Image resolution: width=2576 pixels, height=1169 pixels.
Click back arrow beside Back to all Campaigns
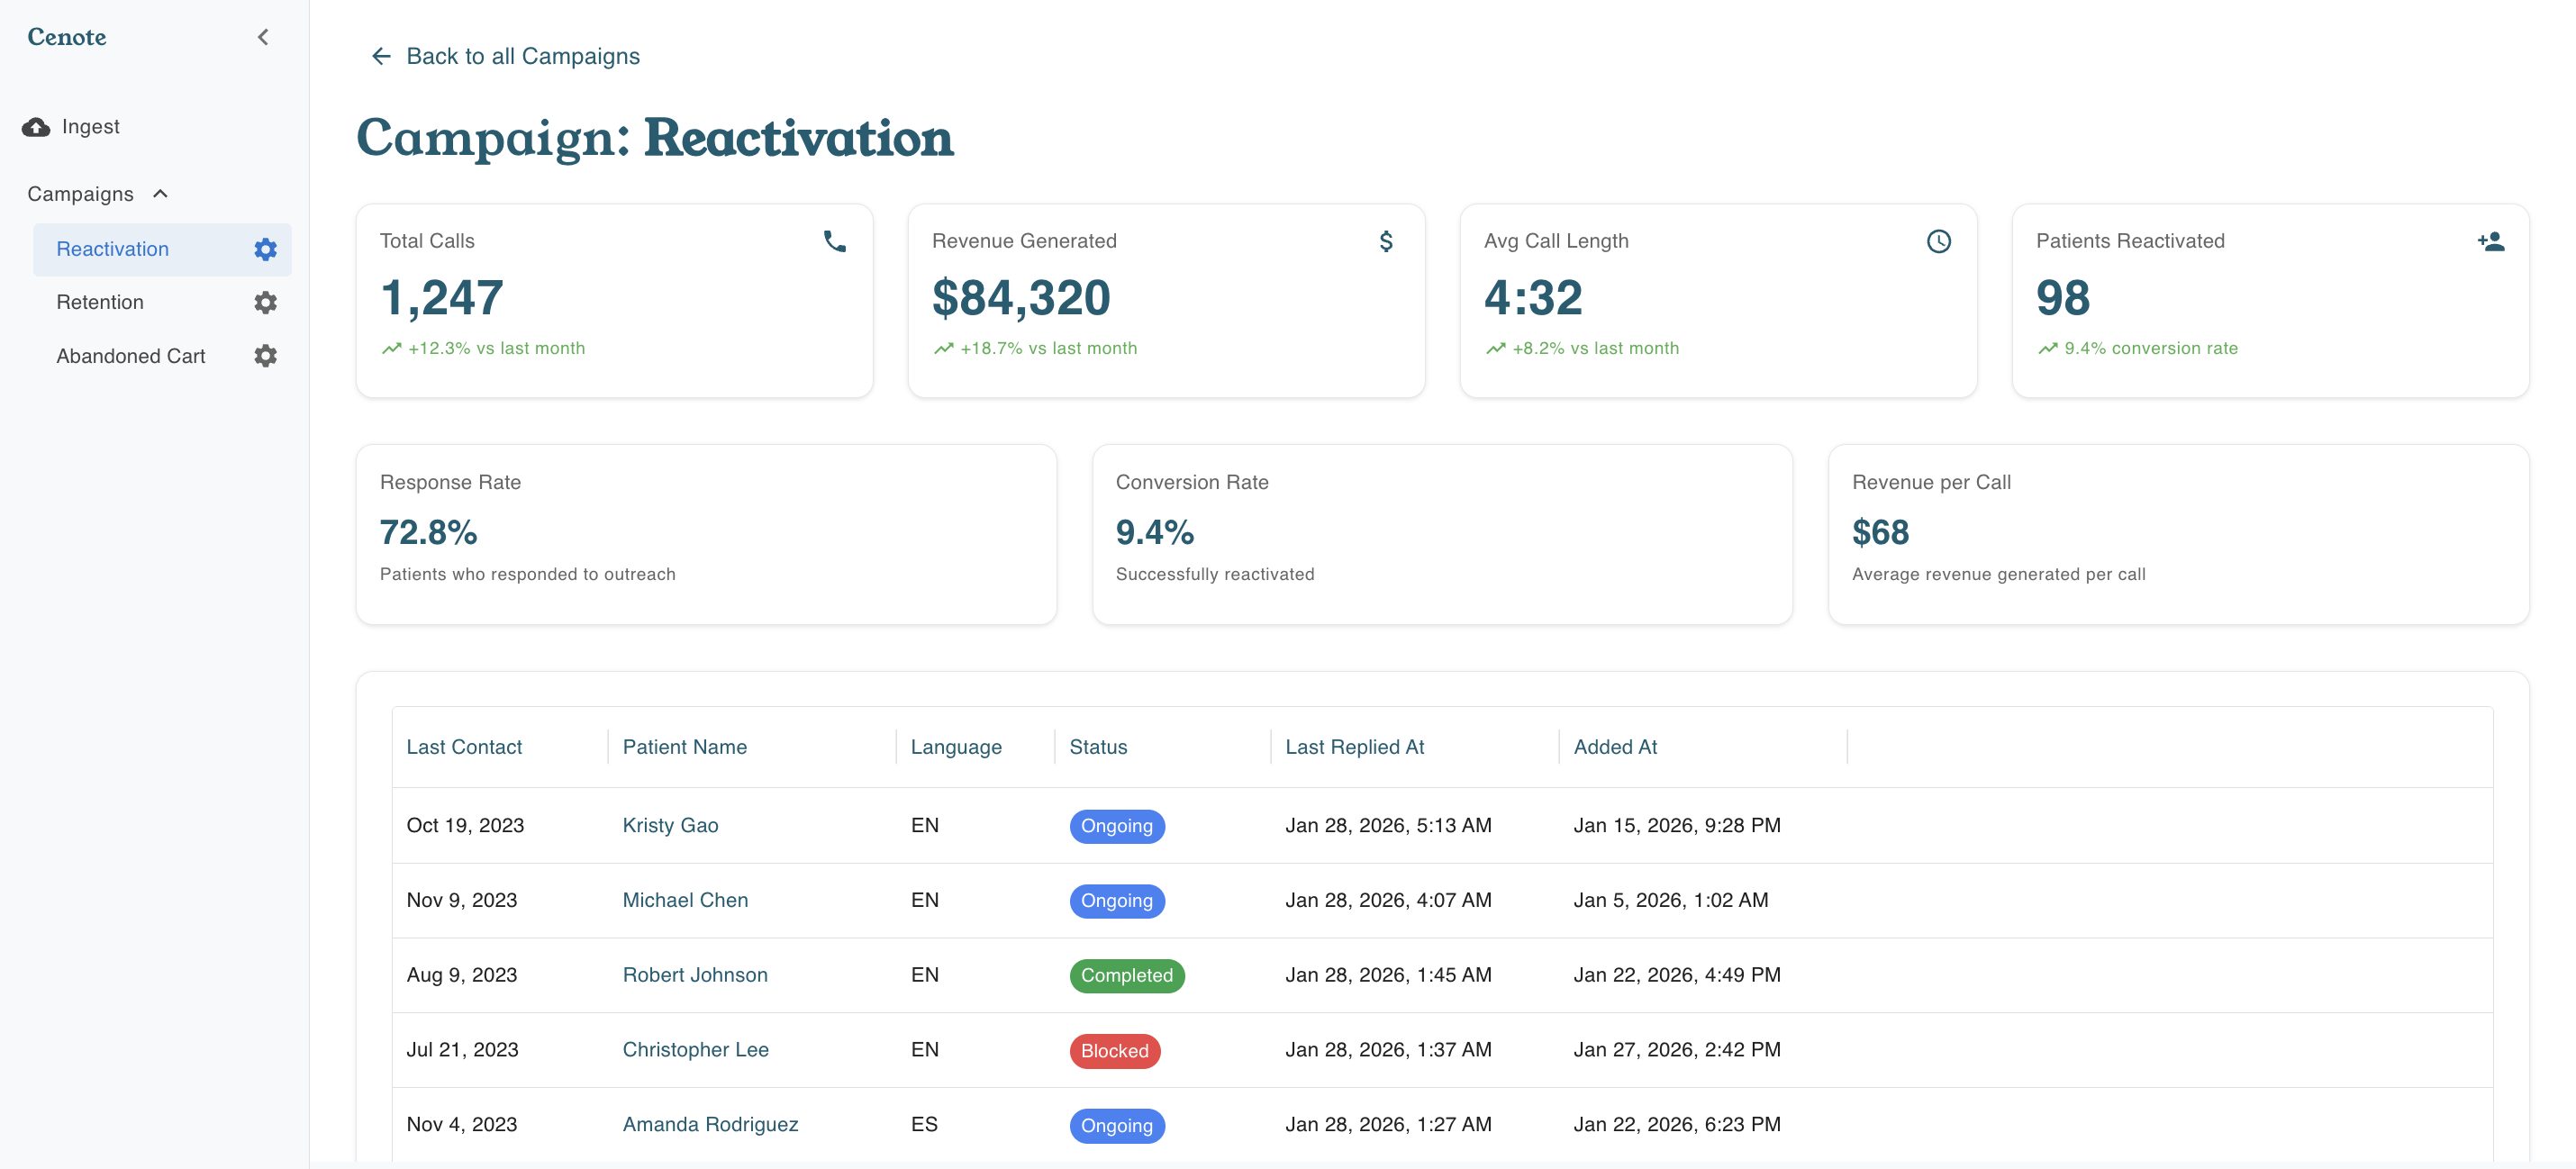point(381,56)
